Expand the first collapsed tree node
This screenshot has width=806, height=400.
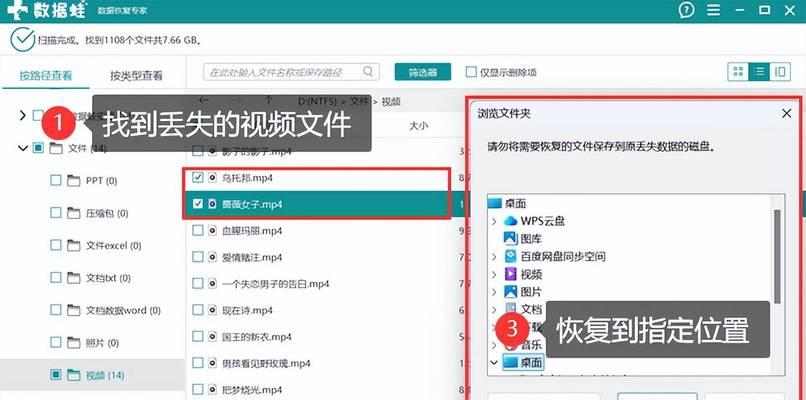click(22, 115)
